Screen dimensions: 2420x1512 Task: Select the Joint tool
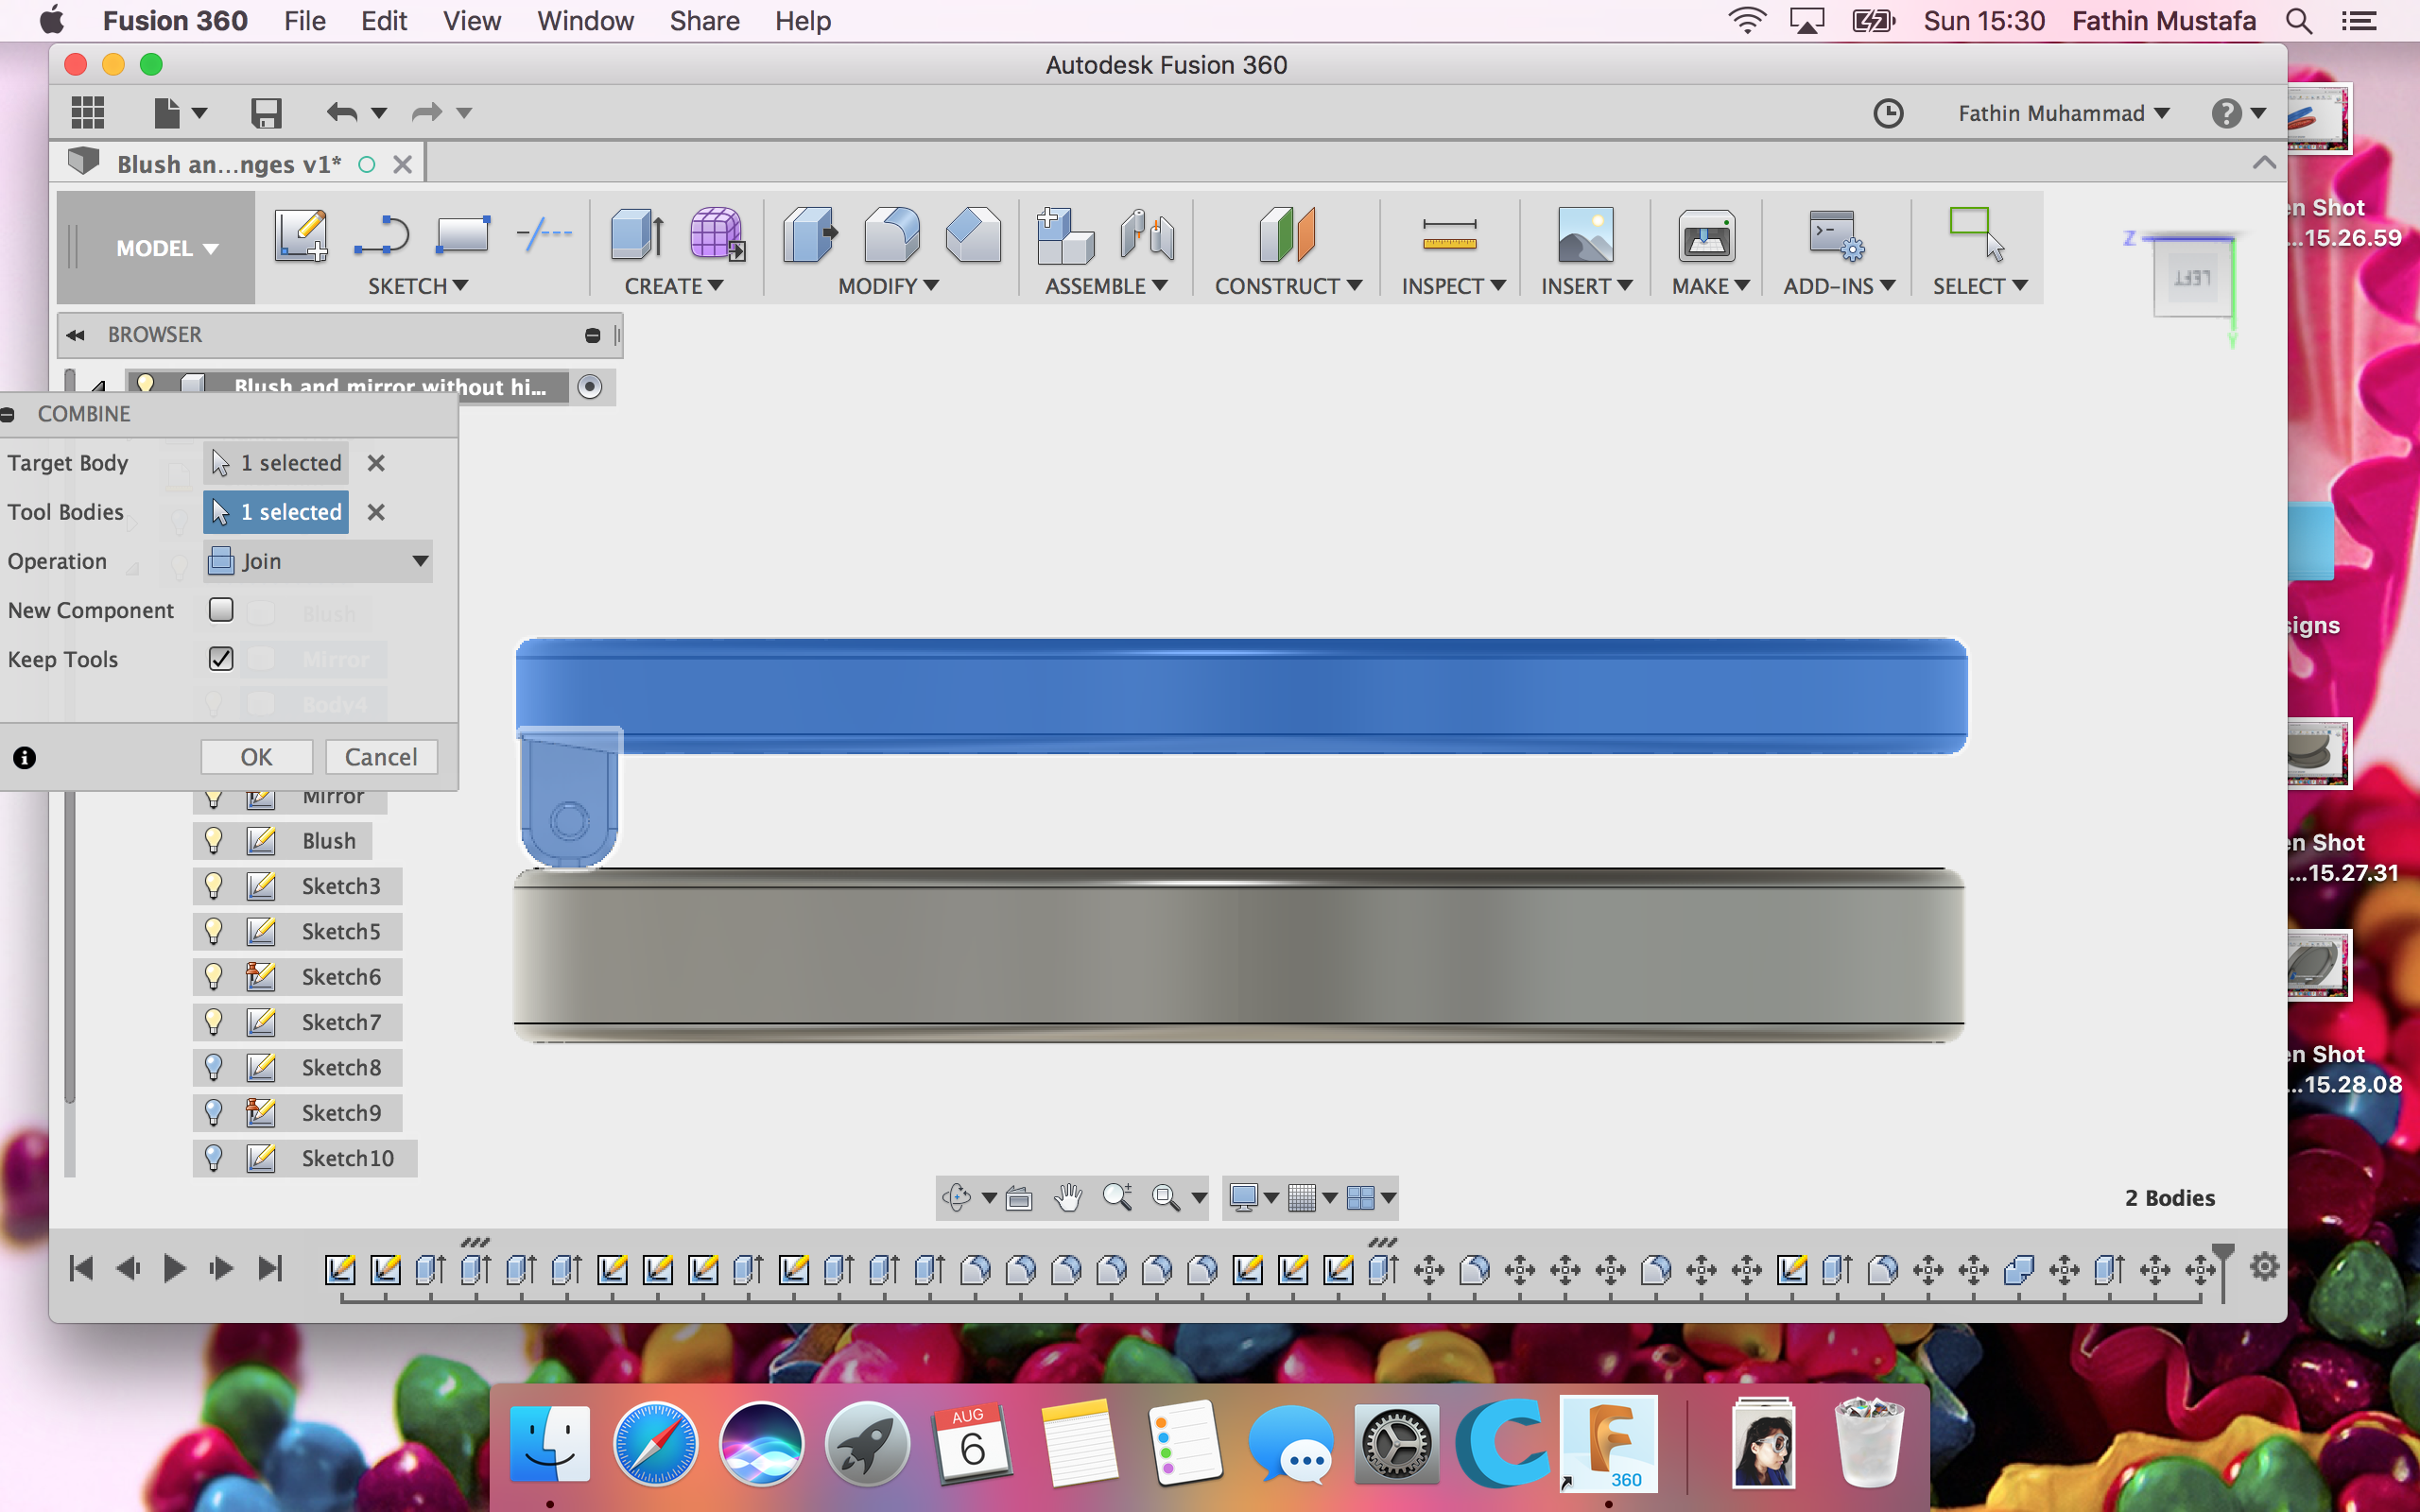pyautogui.click(x=1146, y=236)
